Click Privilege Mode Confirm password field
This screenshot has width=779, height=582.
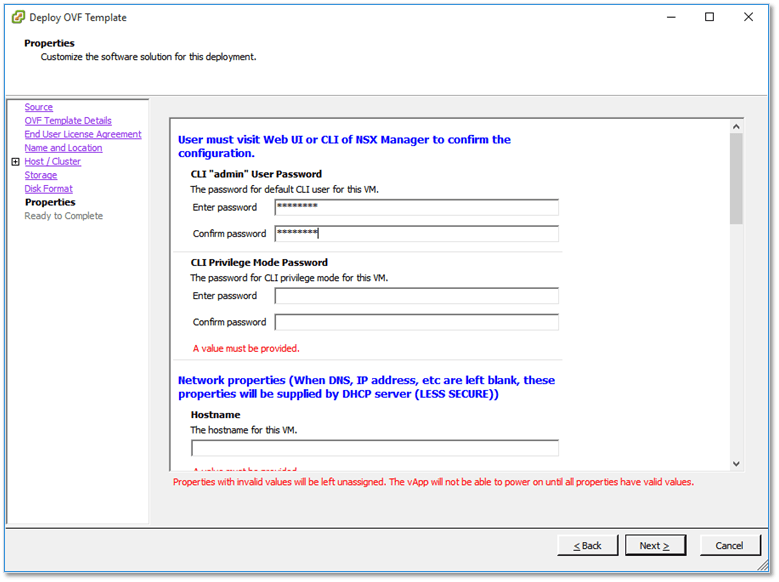pyautogui.click(x=416, y=323)
